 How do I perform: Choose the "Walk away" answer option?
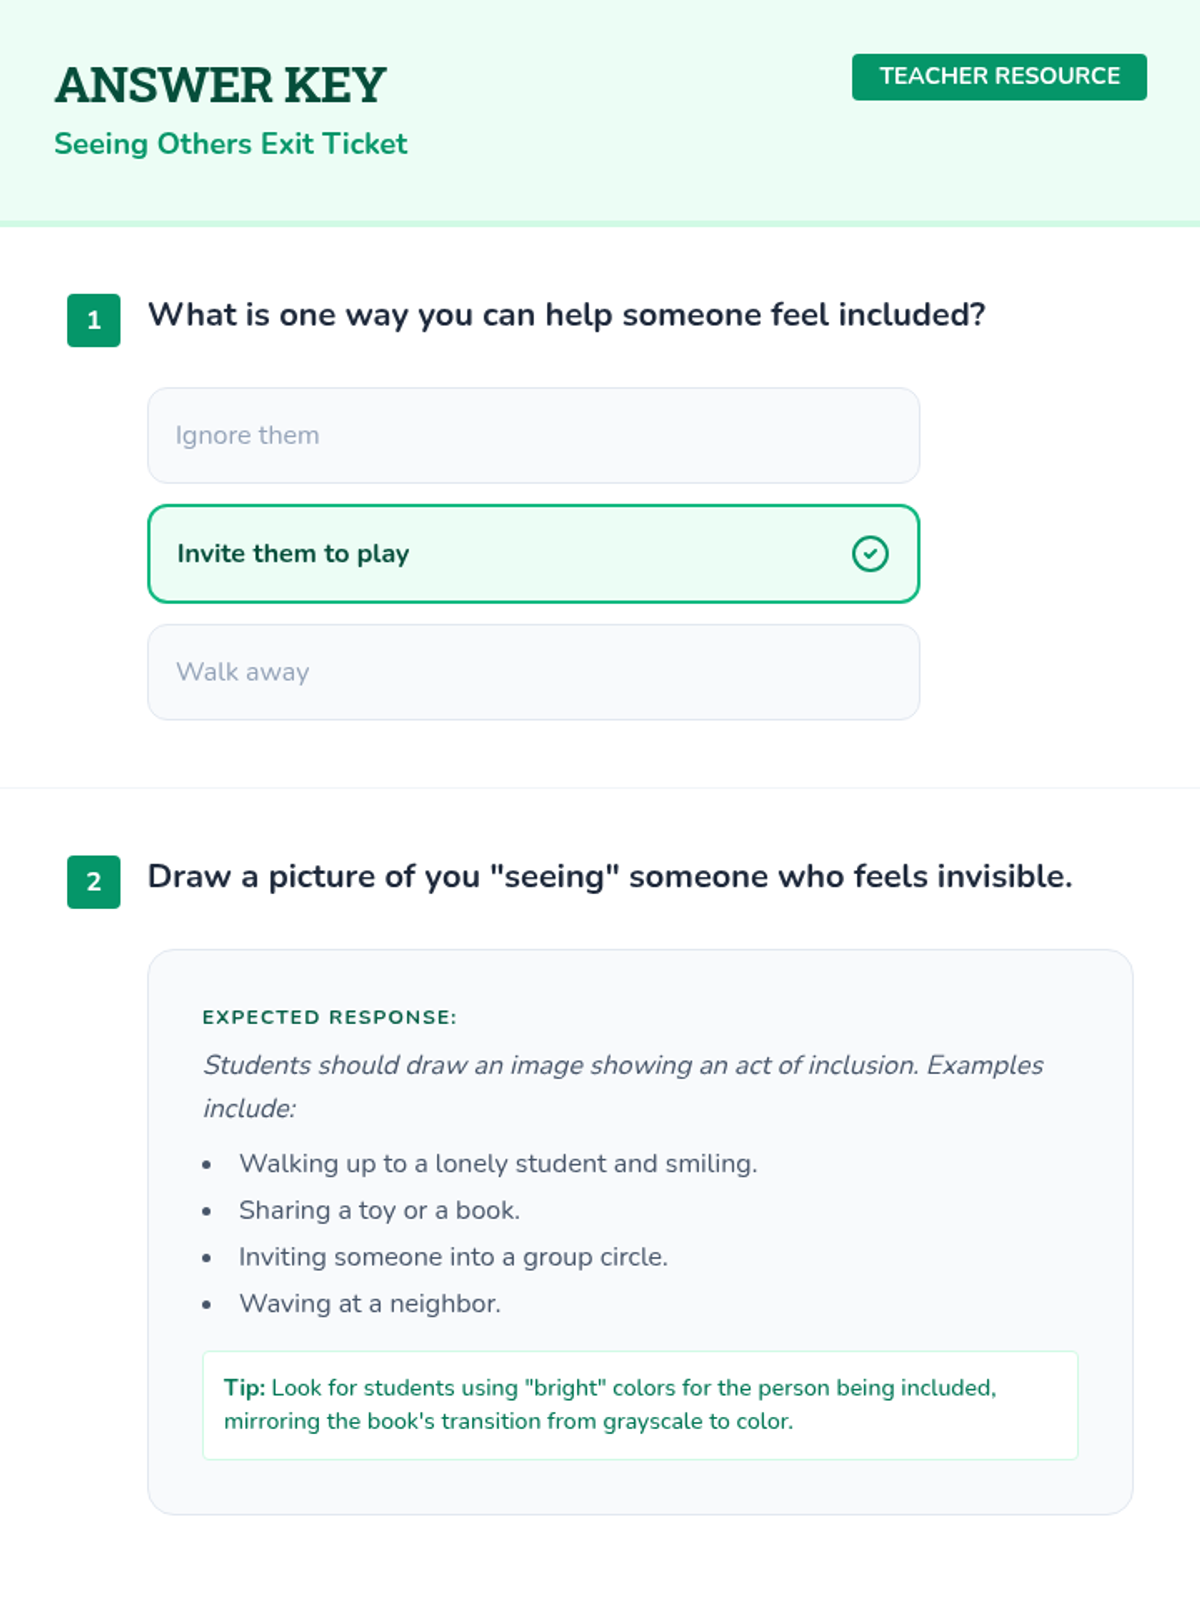pos(533,672)
